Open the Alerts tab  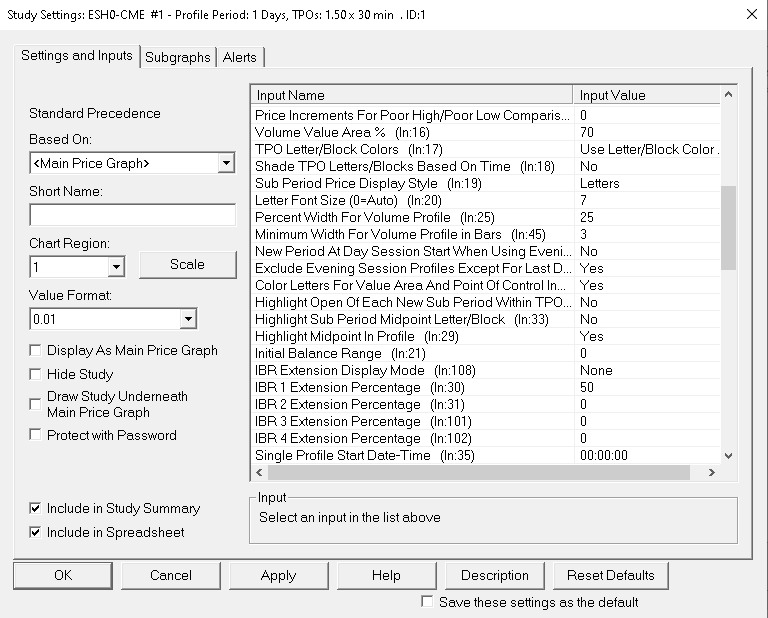240,58
